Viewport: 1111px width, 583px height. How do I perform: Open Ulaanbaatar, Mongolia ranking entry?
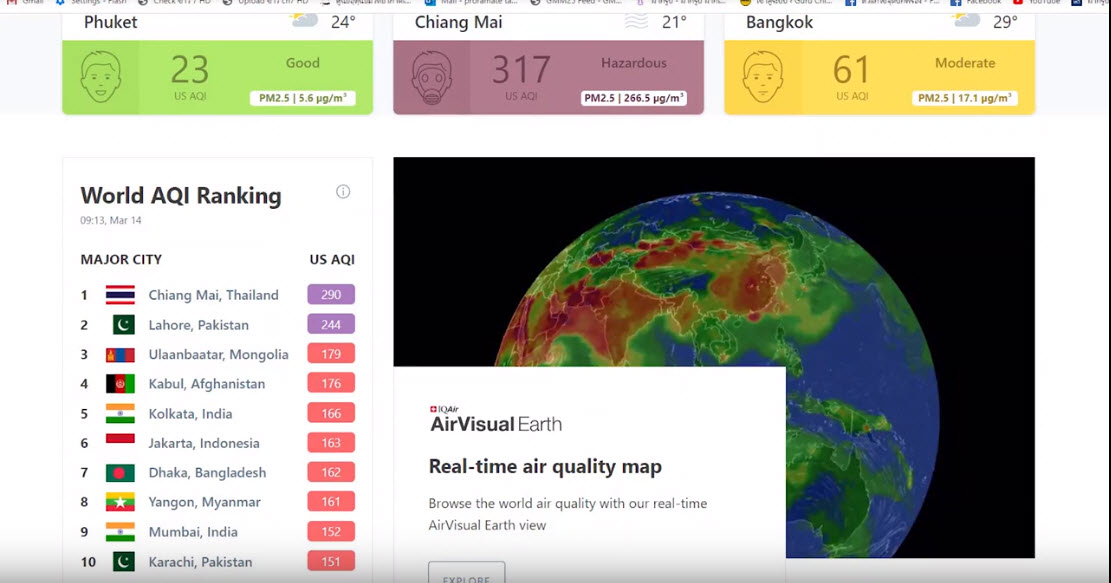(218, 354)
